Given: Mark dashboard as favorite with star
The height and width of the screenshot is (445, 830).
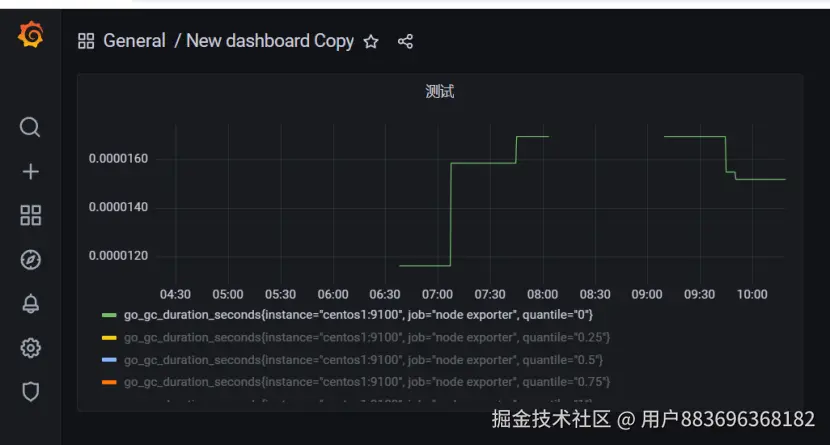Looking at the screenshot, I should [x=371, y=41].
